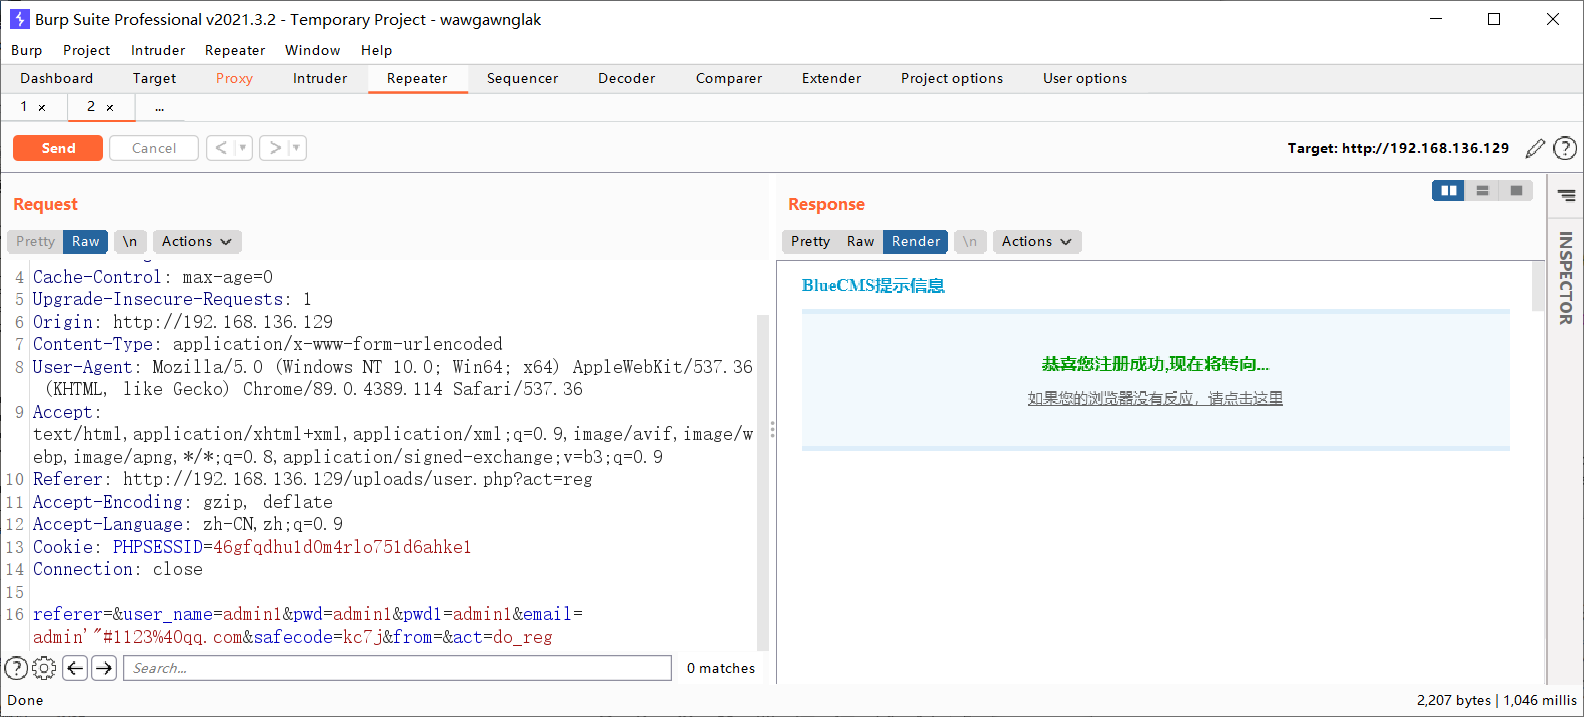Toggle request \n non-printing characters
Image resolution: width=1584 pixels, height=717 pixels.
point(130,241)
